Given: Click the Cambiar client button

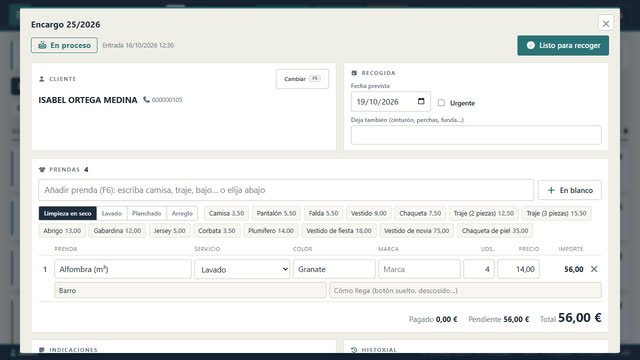Looking at the screenshot, I should pyautogui.click(x=302, y=79).
